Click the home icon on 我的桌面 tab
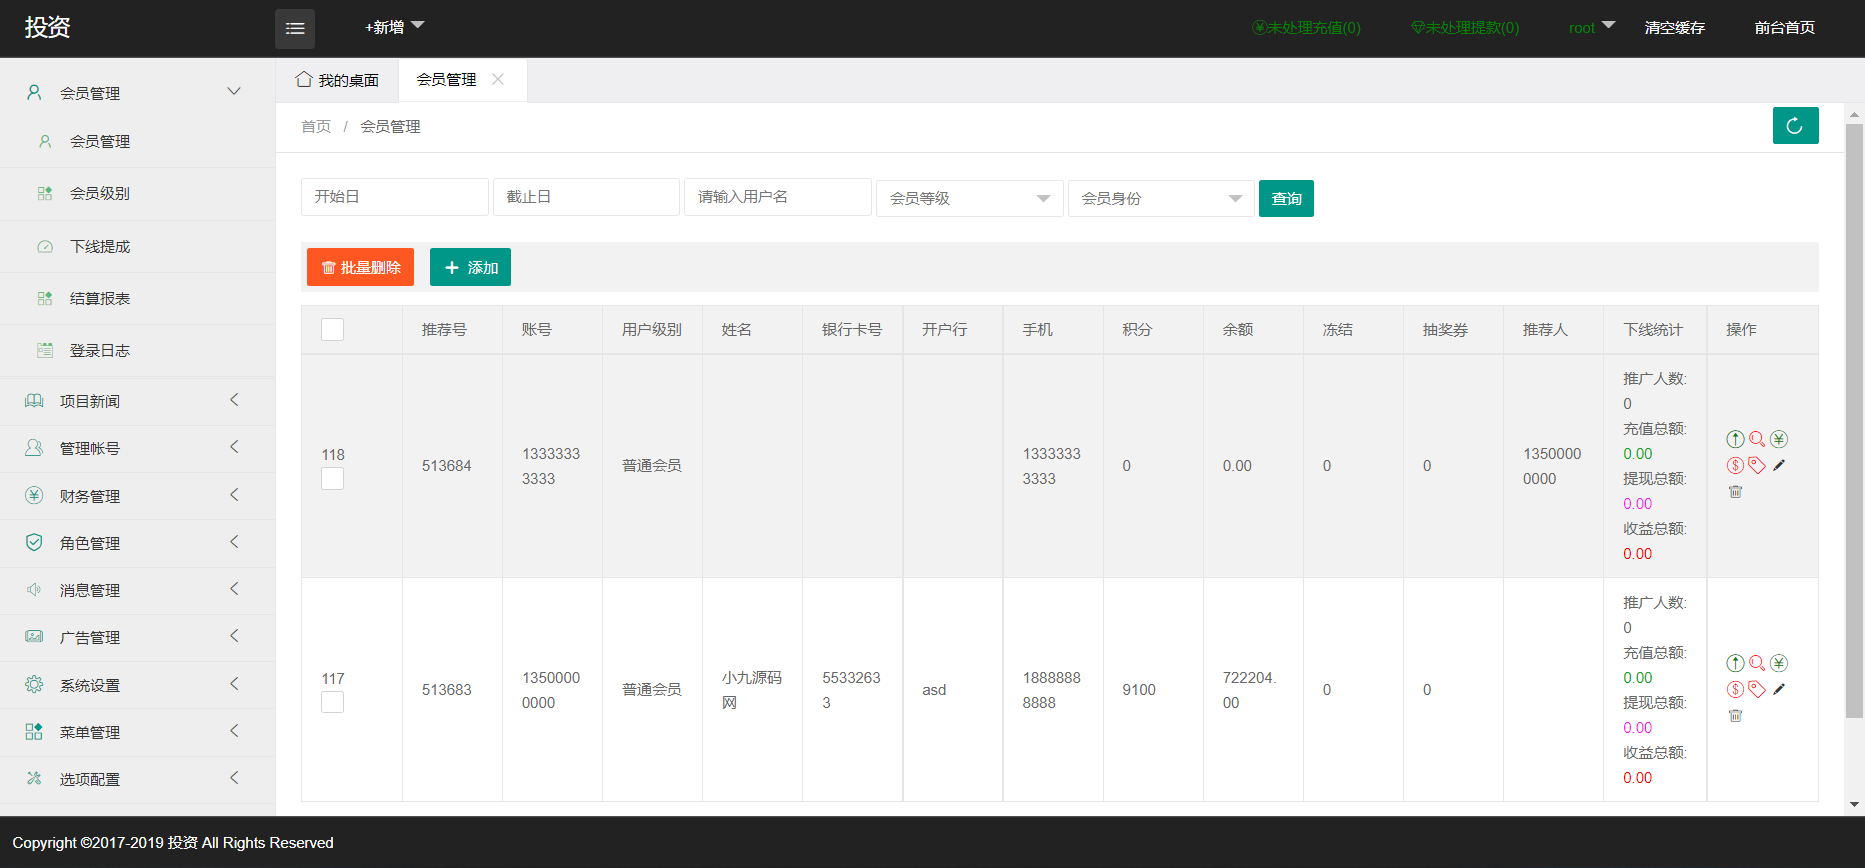 [304, 79]
